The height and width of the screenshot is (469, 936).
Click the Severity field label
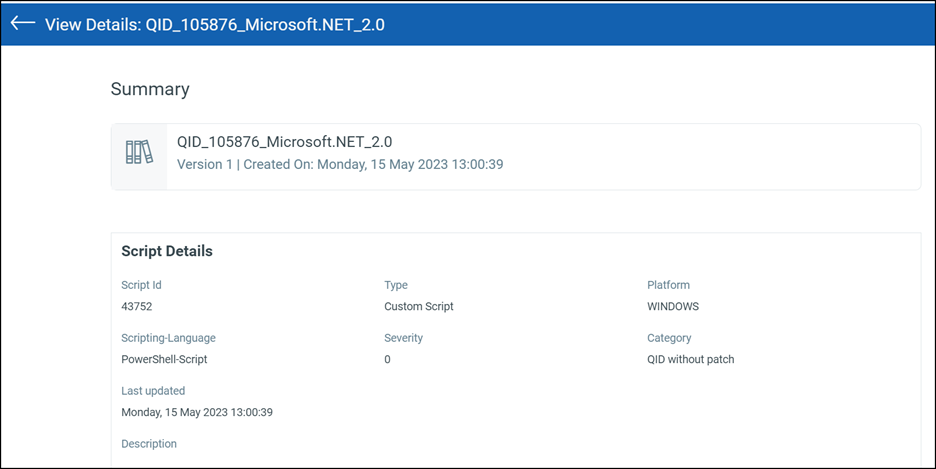tap(403, 338)
